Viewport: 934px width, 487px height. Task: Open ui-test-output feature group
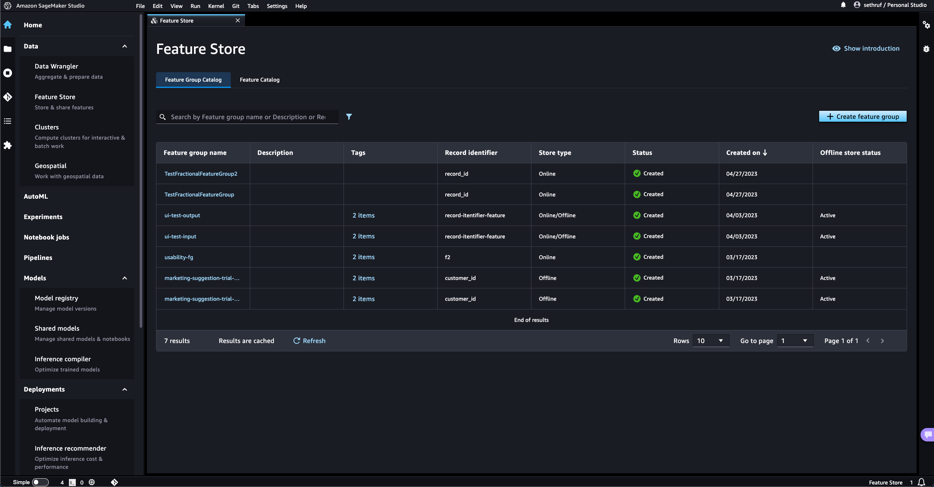pos(182,216)
